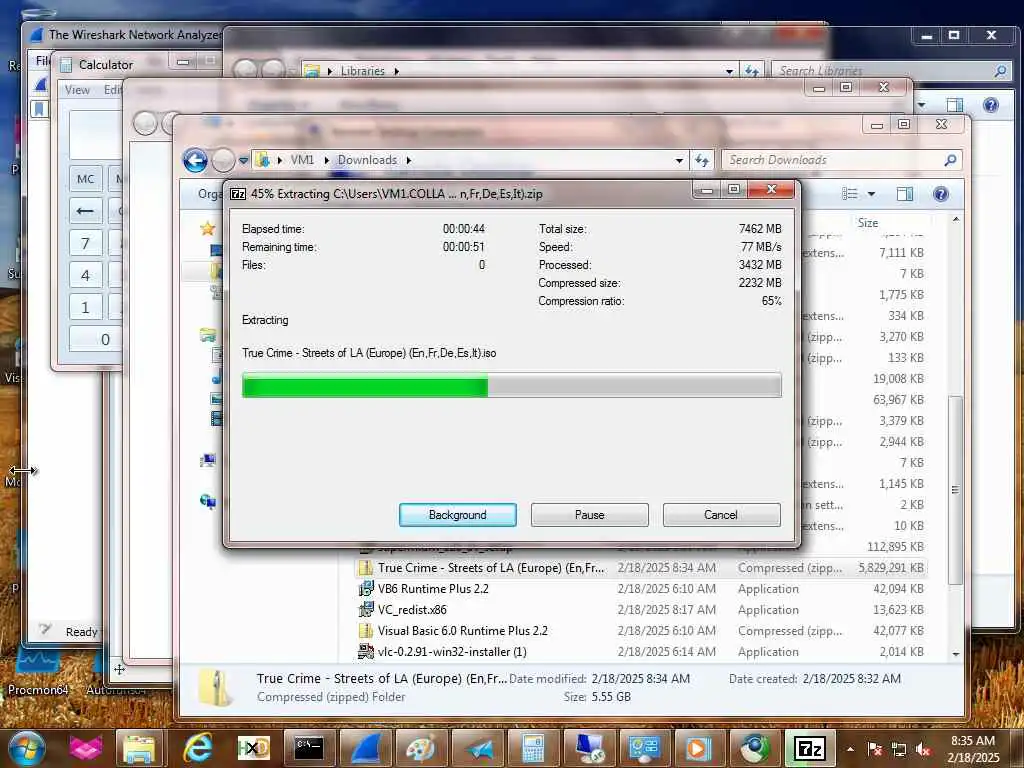Open address bar history dropdown in Downloads window
1024x768 pixels.
[x=679, y=161]
